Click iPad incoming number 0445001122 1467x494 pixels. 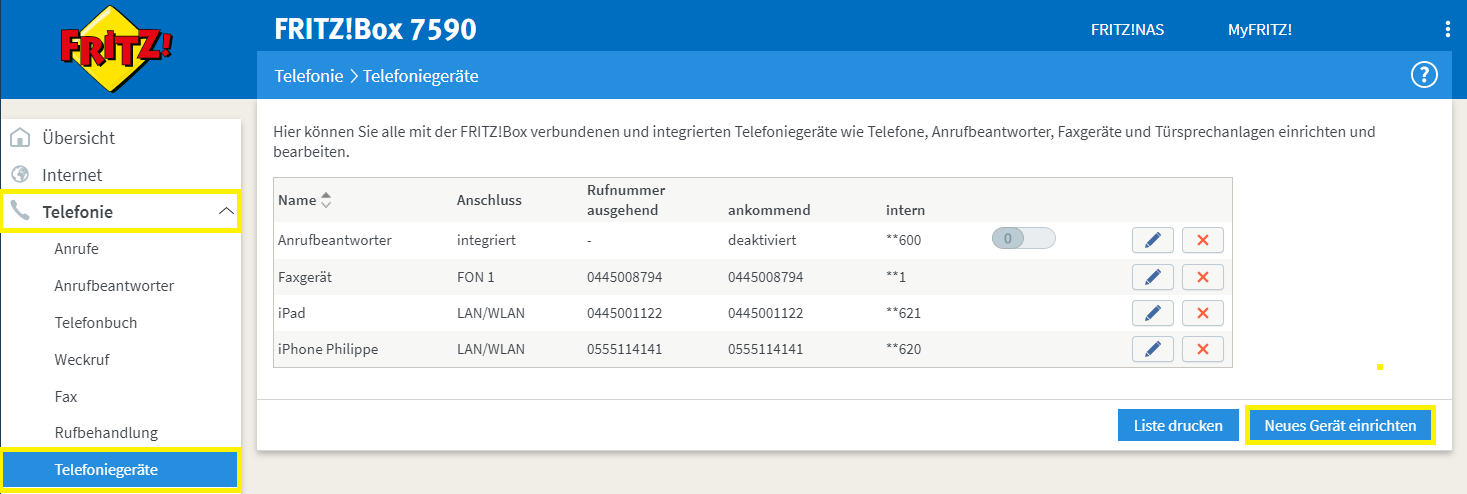click(x=766, y=313)
